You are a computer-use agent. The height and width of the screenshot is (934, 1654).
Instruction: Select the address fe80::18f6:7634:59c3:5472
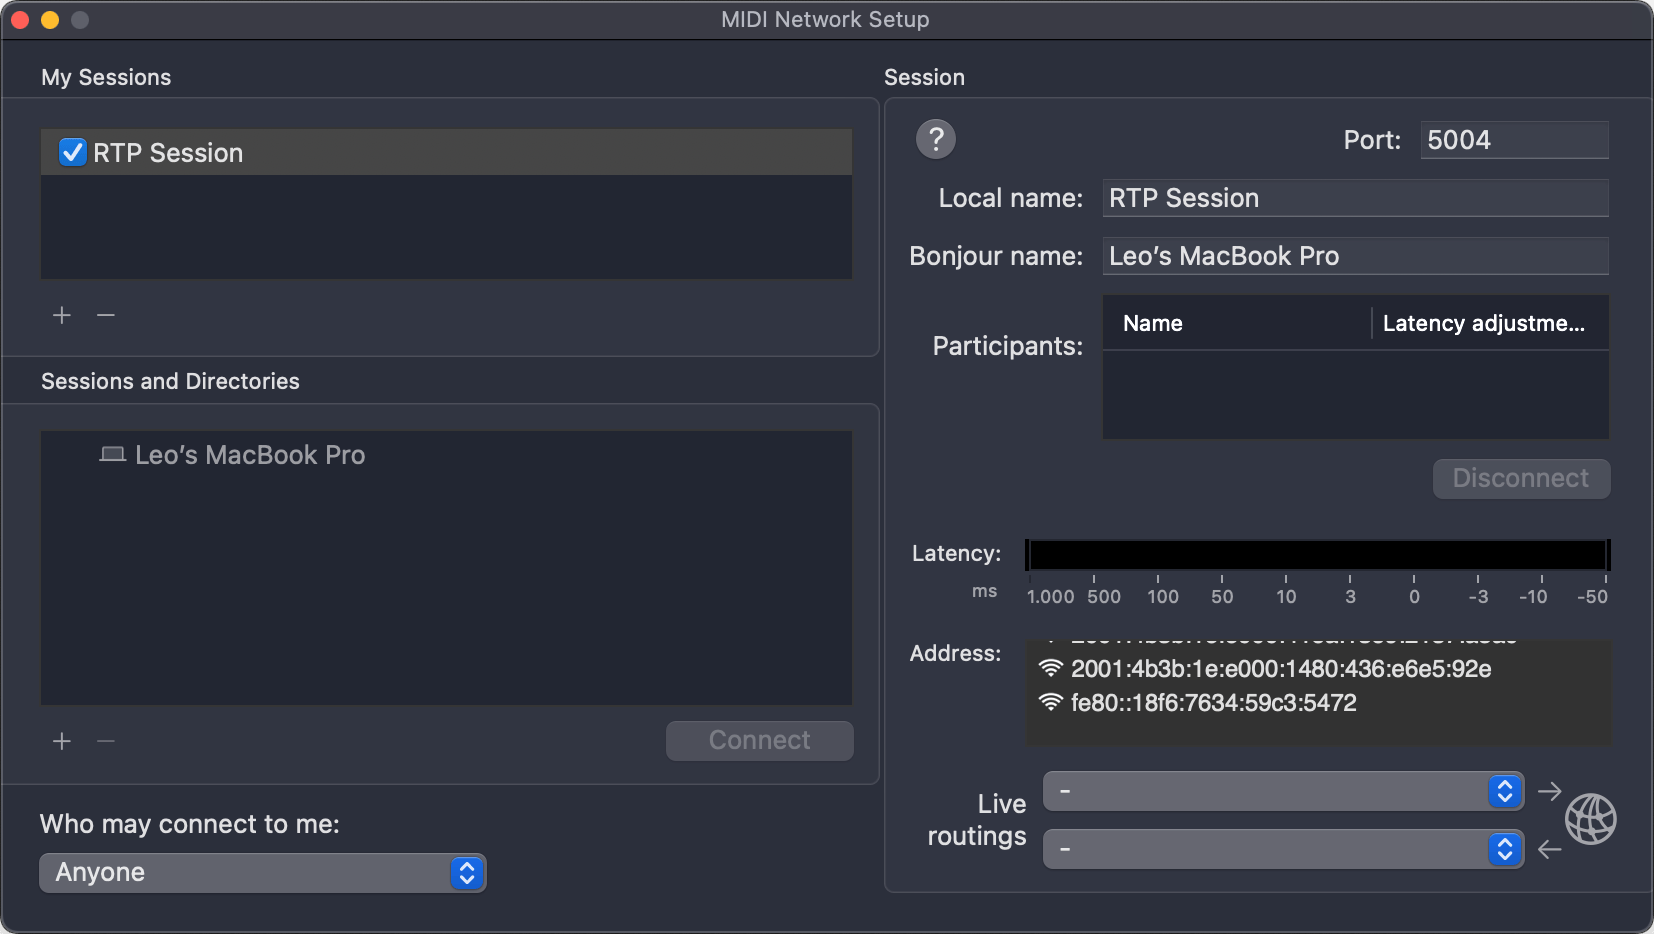tap(1213, 703)
